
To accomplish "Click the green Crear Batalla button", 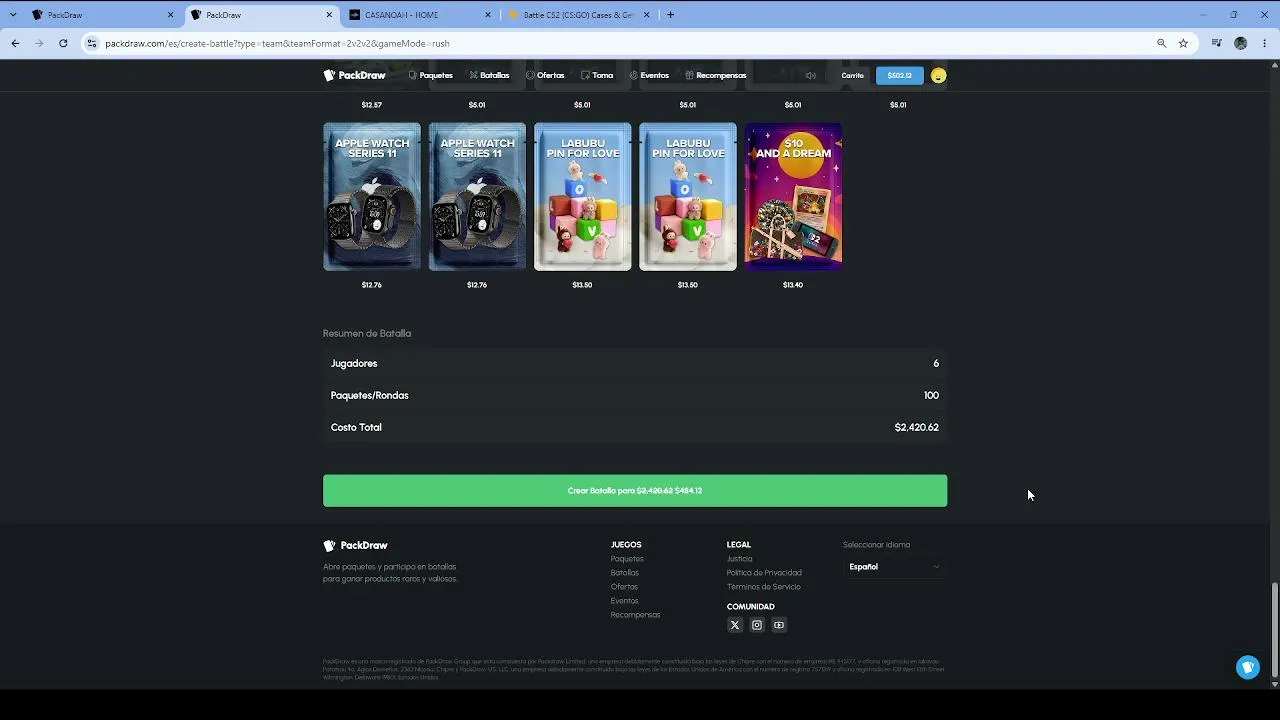I will [x=635, y=491].
